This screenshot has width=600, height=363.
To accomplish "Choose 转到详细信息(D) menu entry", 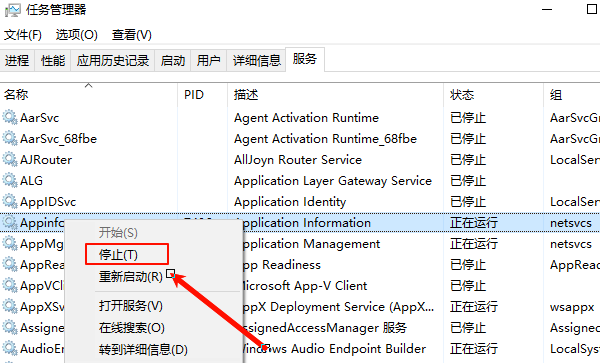I will pyautogui.click(x=143, y=349).
